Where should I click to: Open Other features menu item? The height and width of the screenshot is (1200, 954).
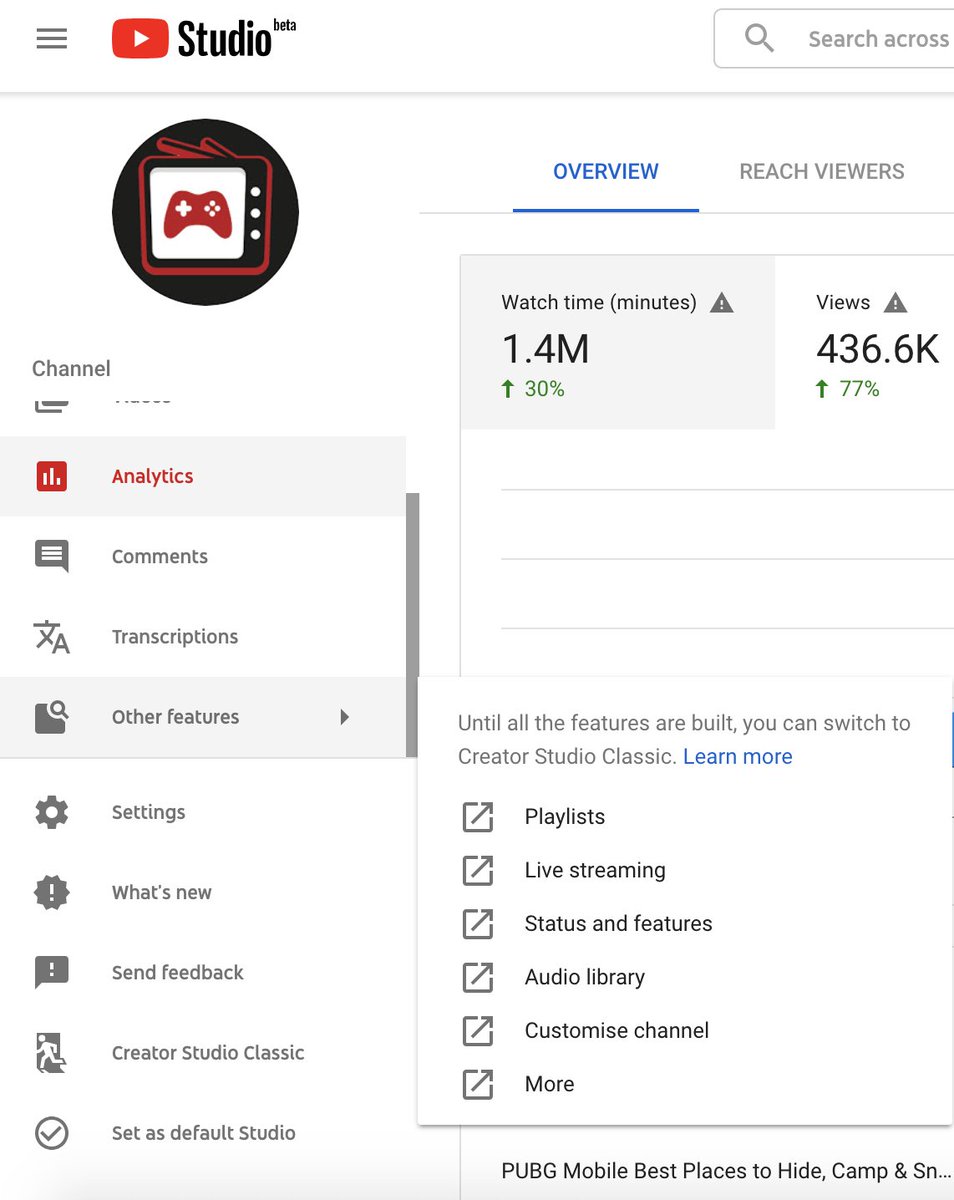203,716
